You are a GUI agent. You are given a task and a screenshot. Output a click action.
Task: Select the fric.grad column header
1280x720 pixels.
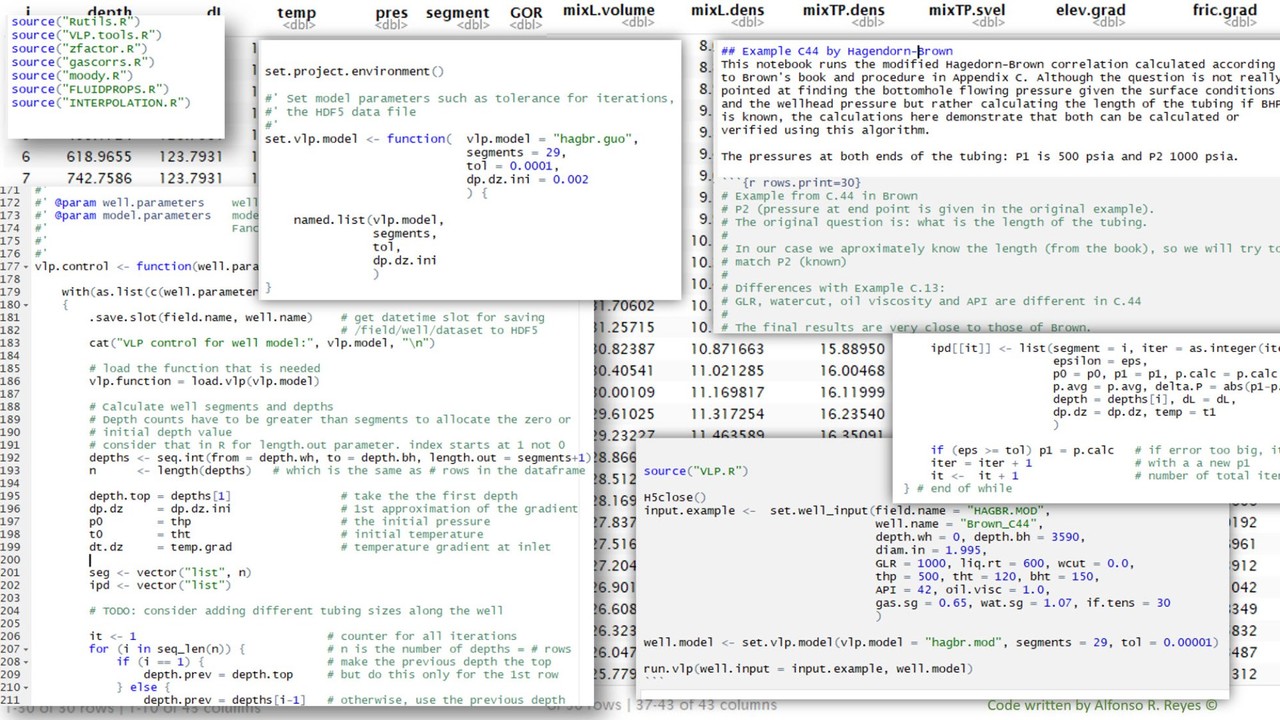pos(1224,11)
